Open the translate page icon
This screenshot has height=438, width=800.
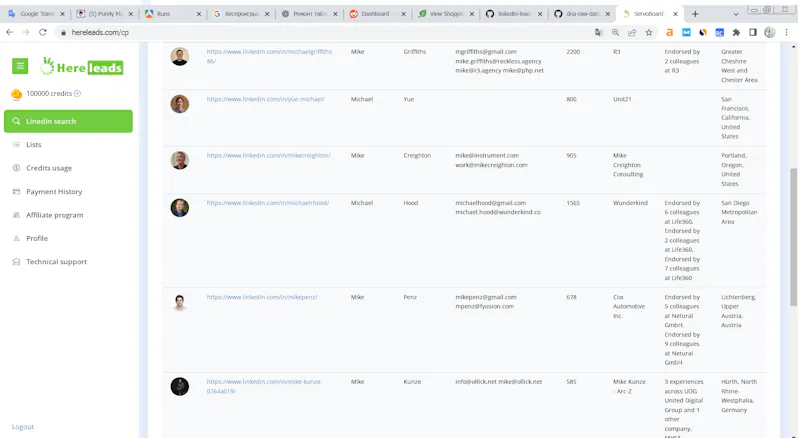(598, 32)
